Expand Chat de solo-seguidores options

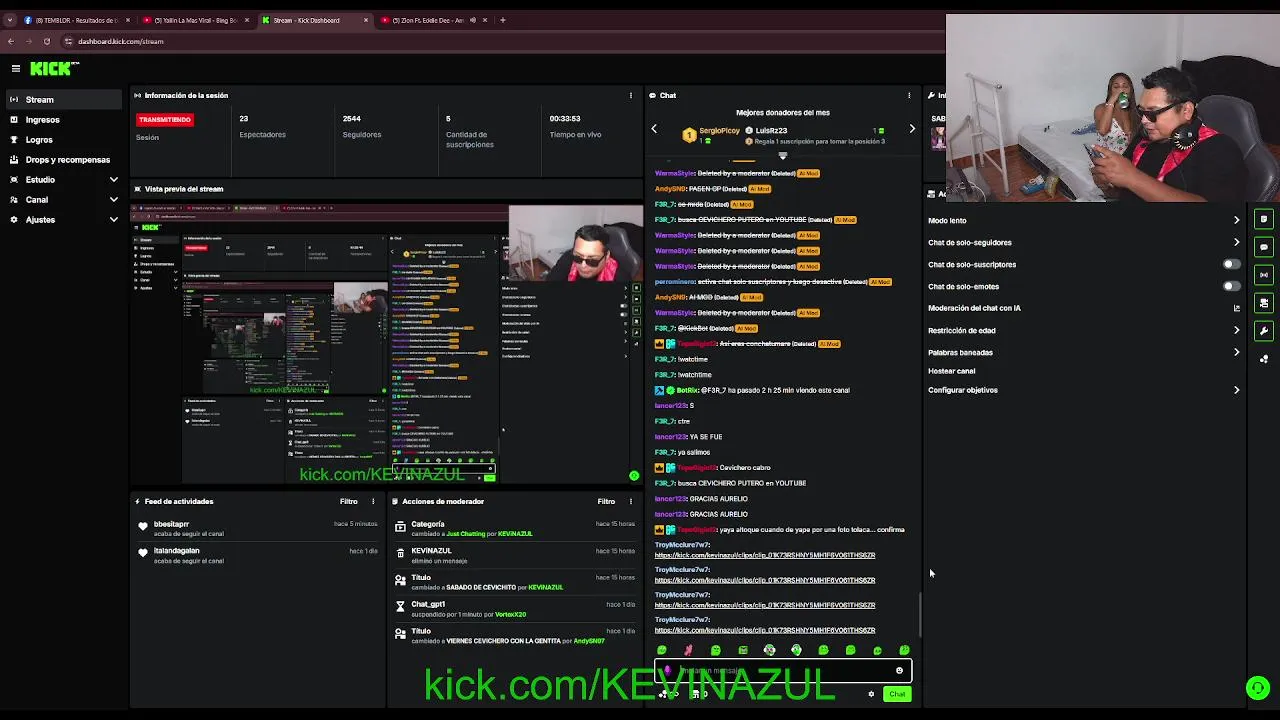click(1236, 242)
